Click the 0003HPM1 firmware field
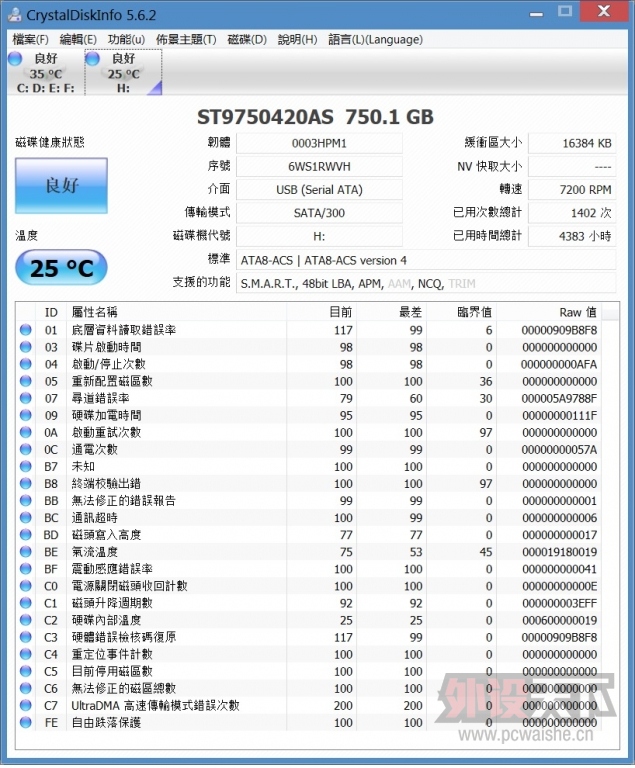Image resolution: width=635 pixels, height=768 pixels. pyautogui.click(x=319, y=144)
